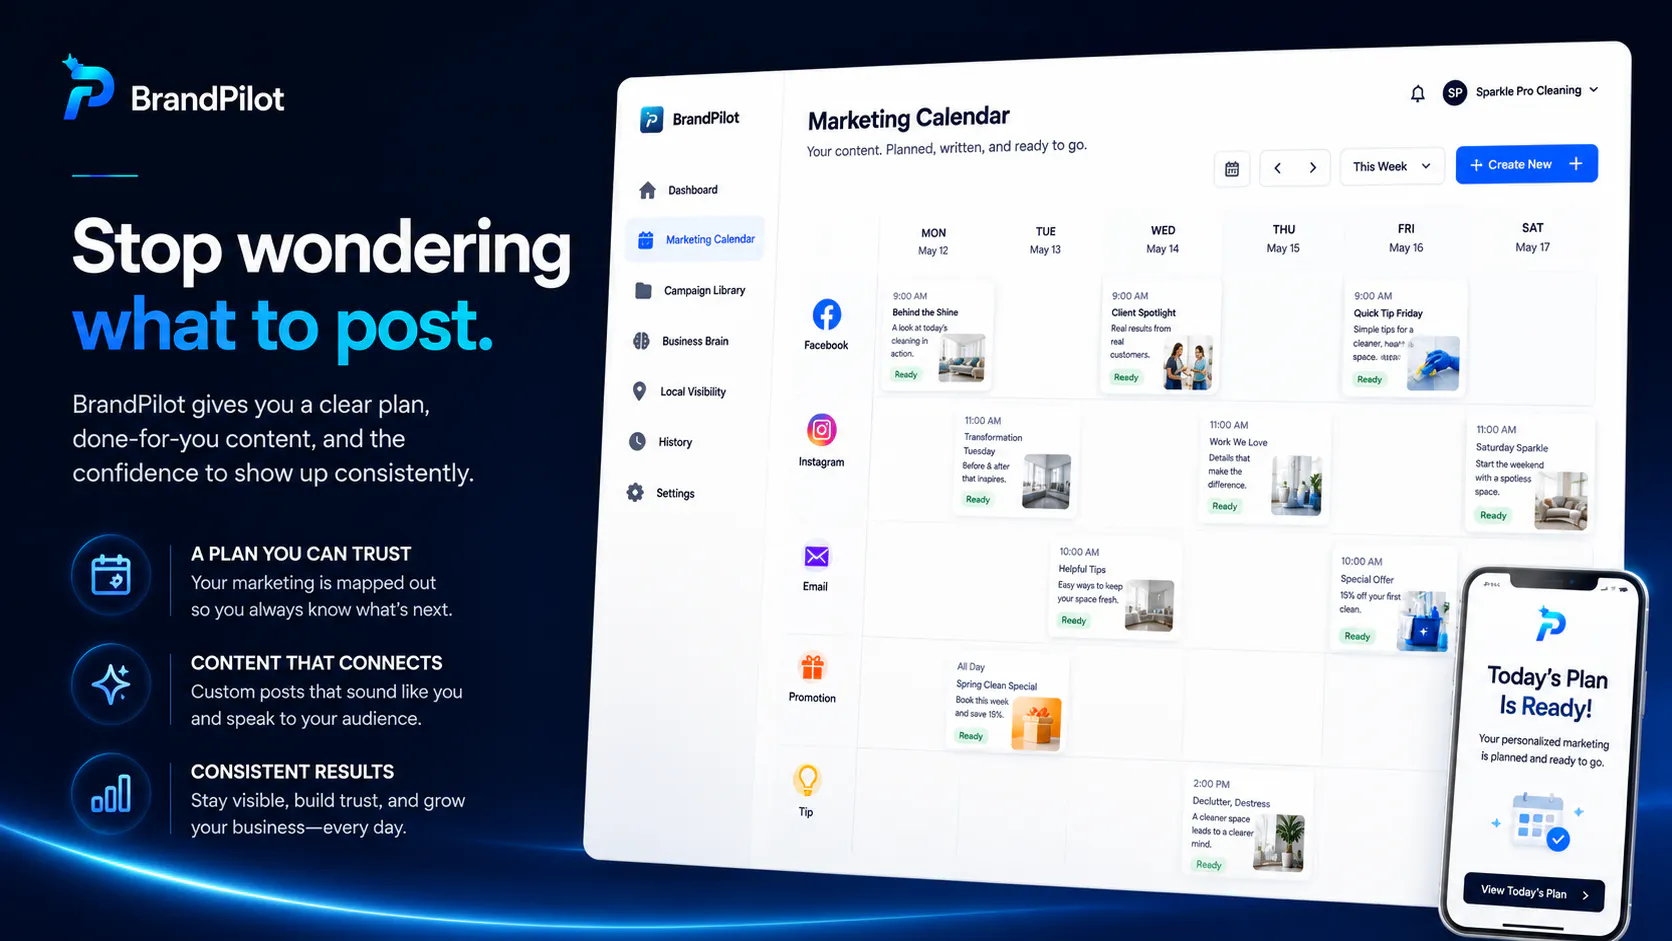Image resolution: width=1672 pixels, height=941 pixels.
Task: Click the TUE May 13 column header
Action: 1045,240
